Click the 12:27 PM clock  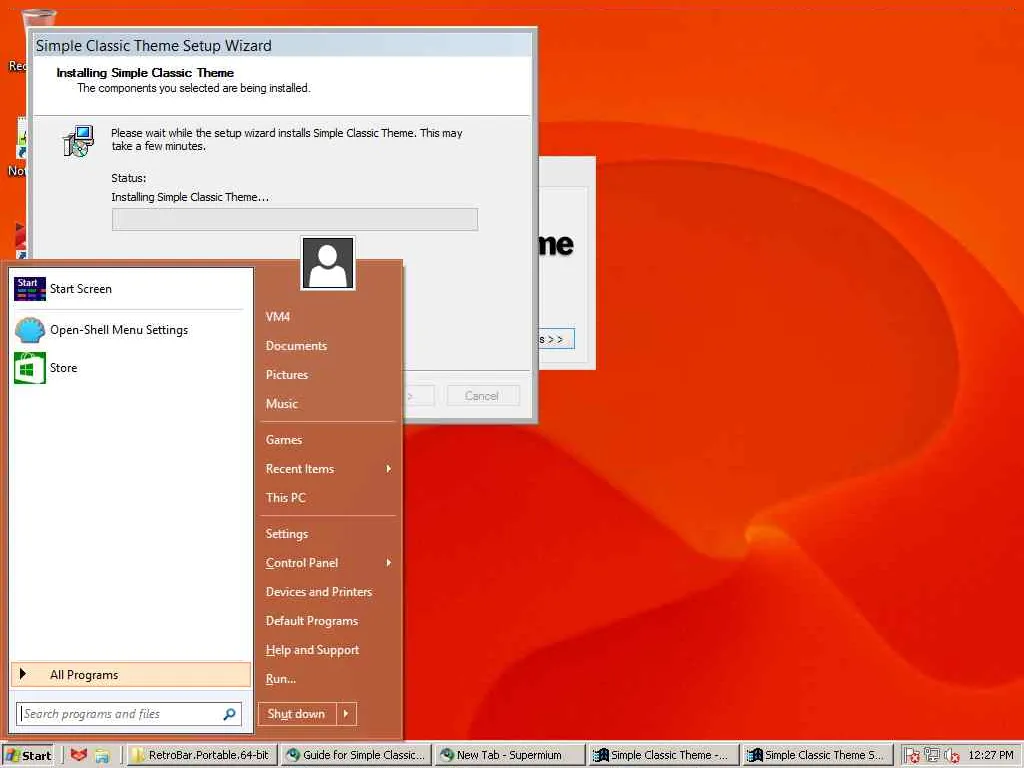(x=991, y=756)
